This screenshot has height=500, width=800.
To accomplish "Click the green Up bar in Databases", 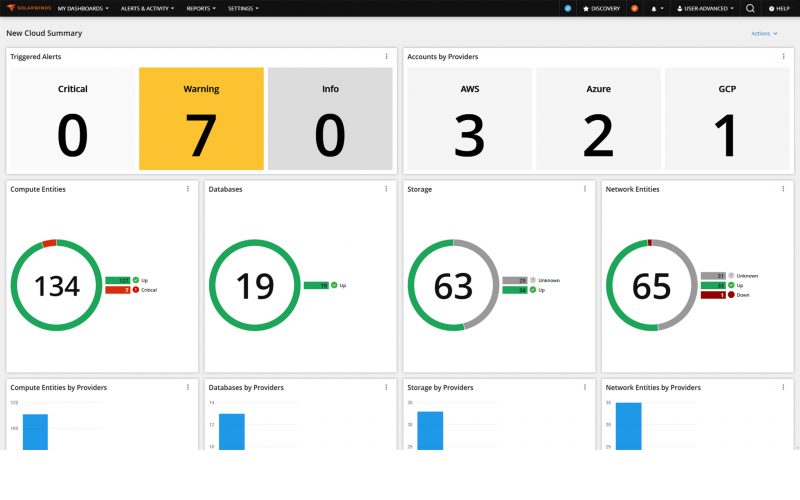I will (316, 285).
